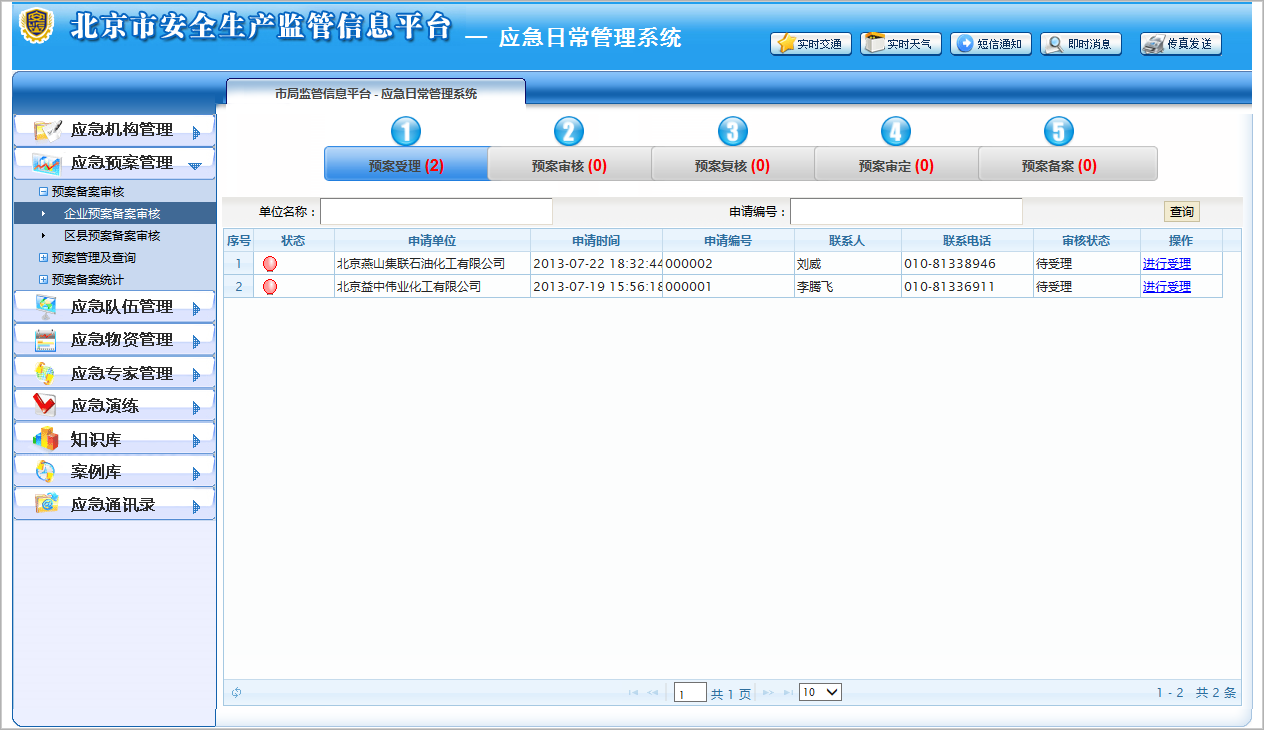Click the 操作 column header

[x=1181, y=241]
